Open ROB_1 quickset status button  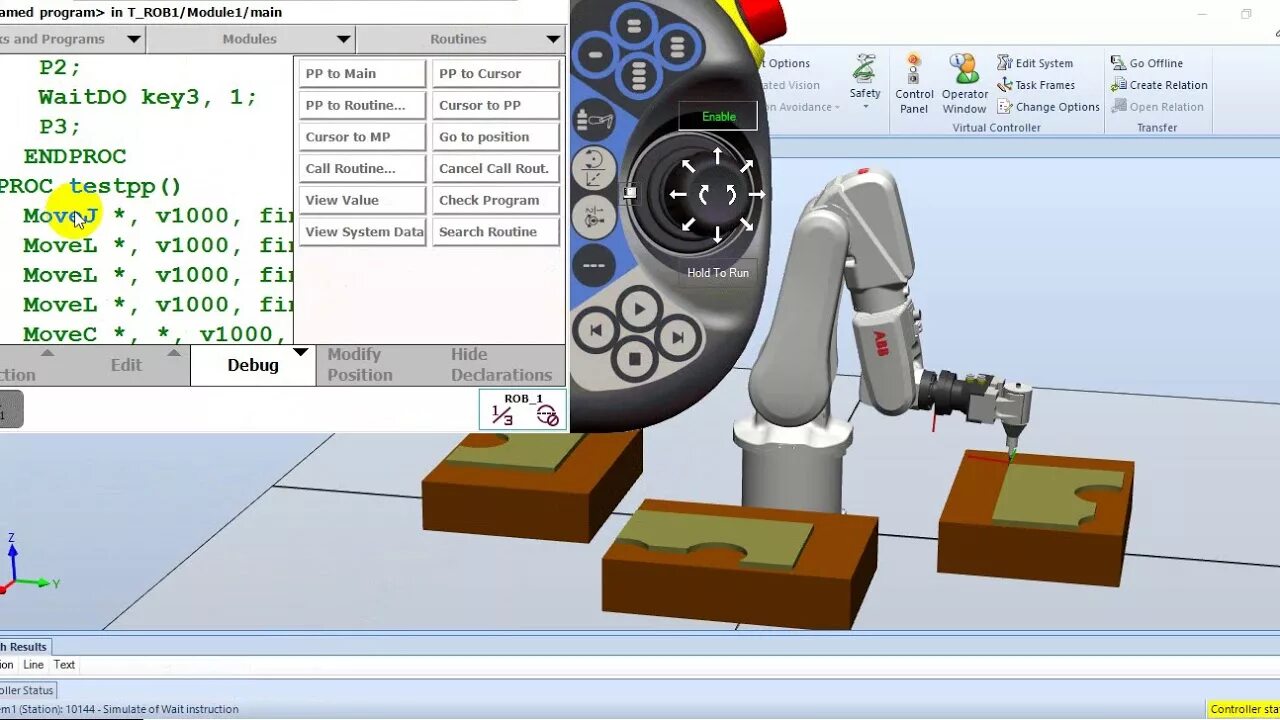[x=522, y=410]
